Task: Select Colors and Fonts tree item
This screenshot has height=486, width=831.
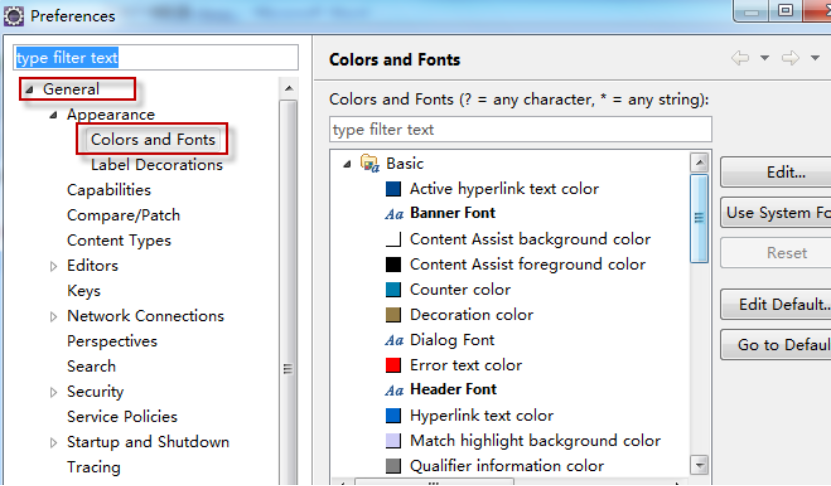Action: [x=153, y=139]
